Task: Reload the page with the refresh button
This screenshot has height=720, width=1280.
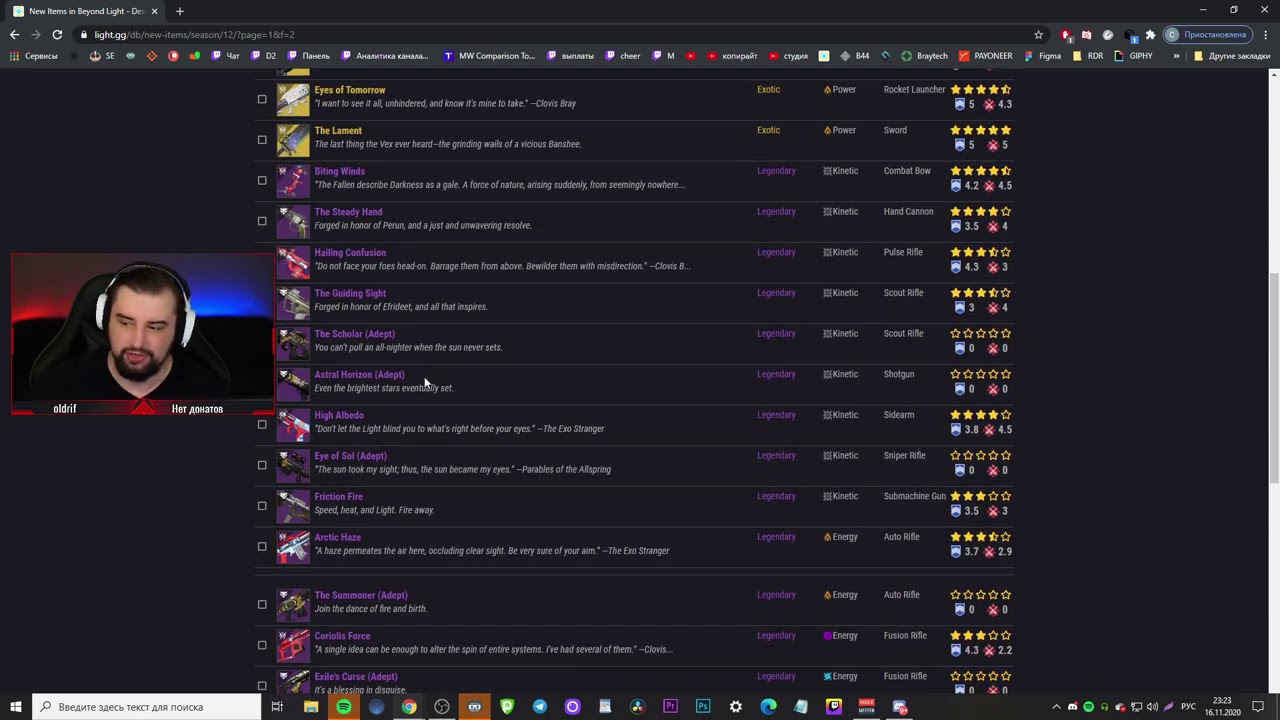Action: (57, 34)
